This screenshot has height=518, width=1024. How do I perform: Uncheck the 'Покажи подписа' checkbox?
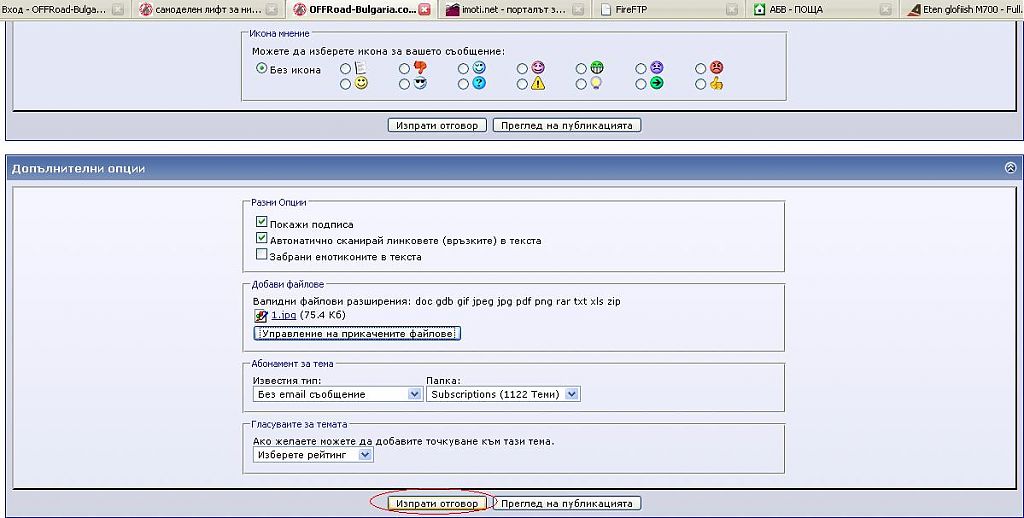coord(262,223)
